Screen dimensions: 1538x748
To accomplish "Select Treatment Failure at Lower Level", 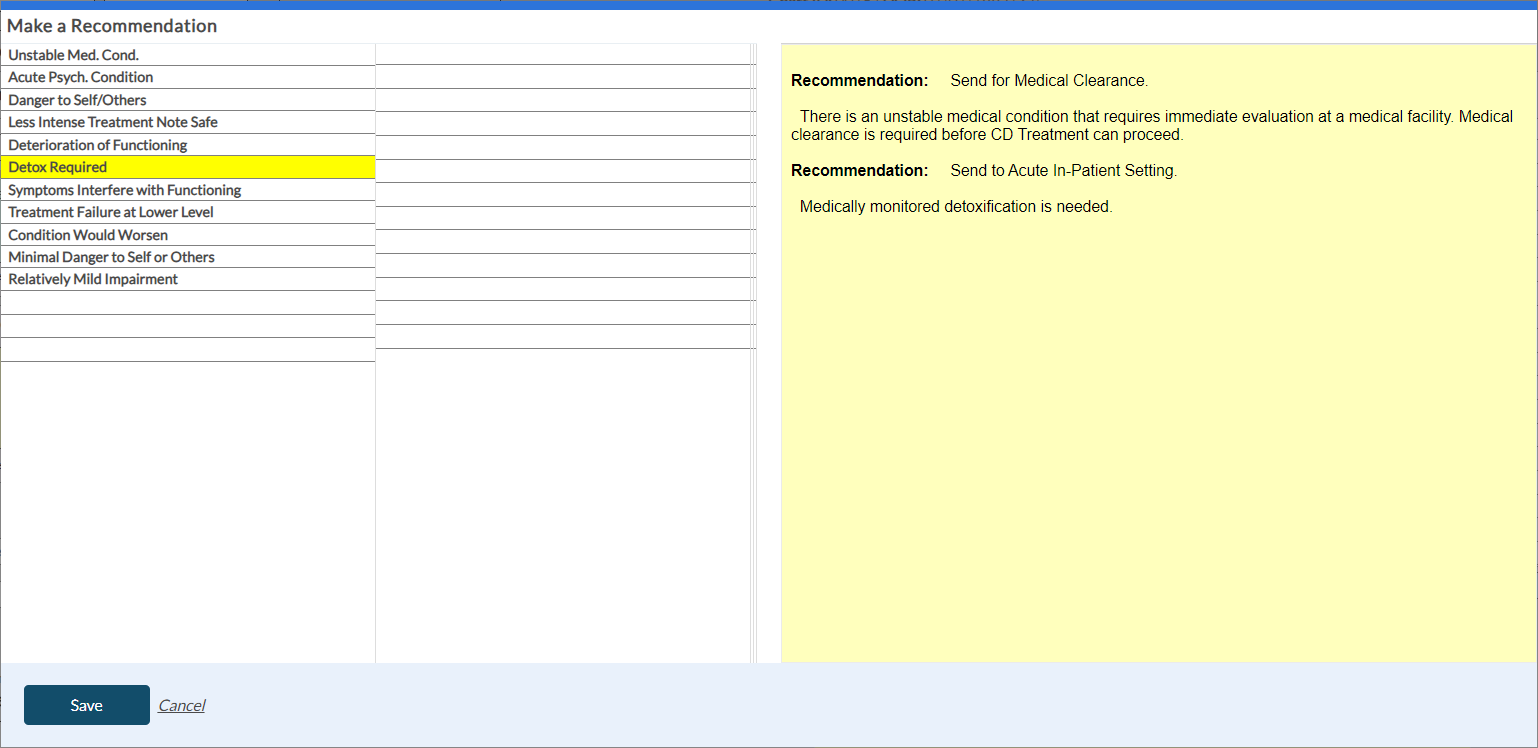I will 110,212.
